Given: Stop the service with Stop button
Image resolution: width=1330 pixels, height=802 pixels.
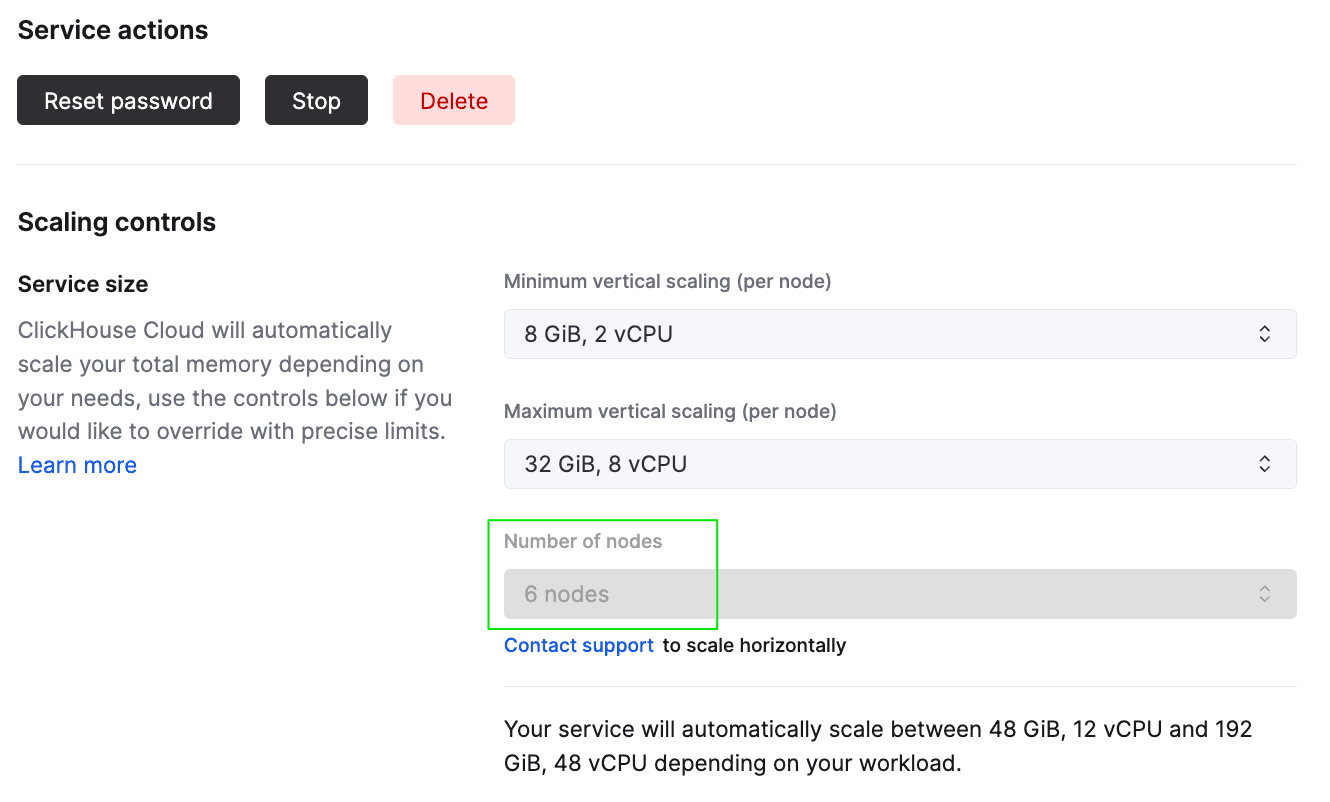Looking at the screenshot, I should click(316, 101).
